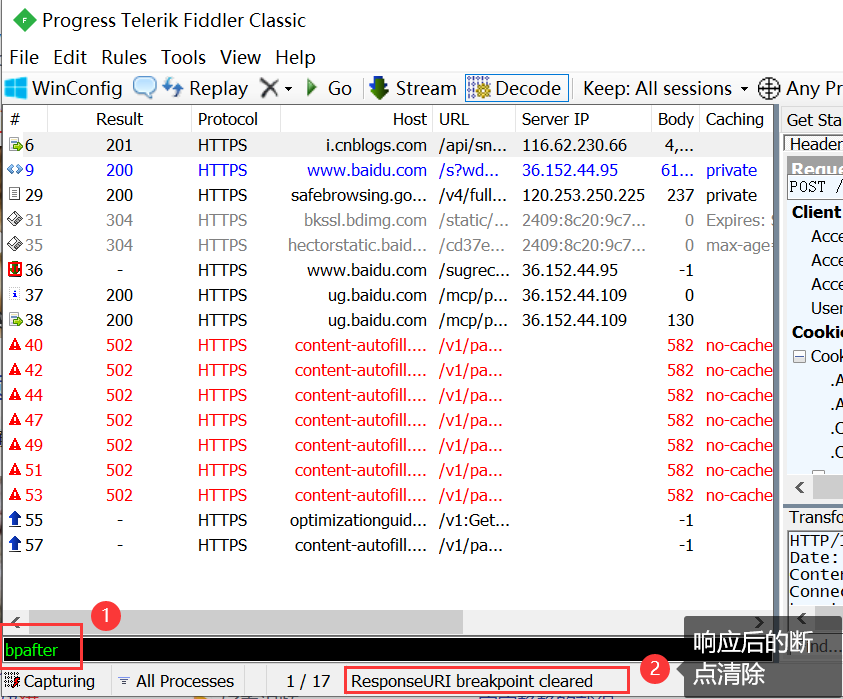Open the Tools menu
The width and height of the screenshot is (843, 699).
pos(183,57)
